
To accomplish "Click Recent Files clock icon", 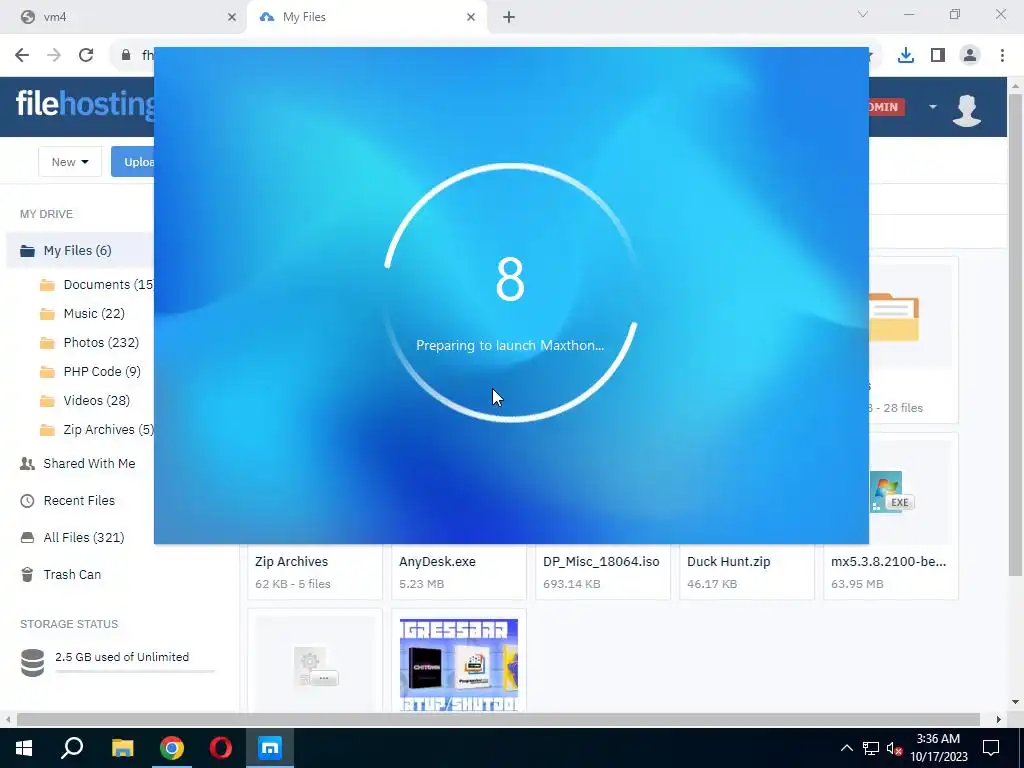I will (x=27, y=501).
